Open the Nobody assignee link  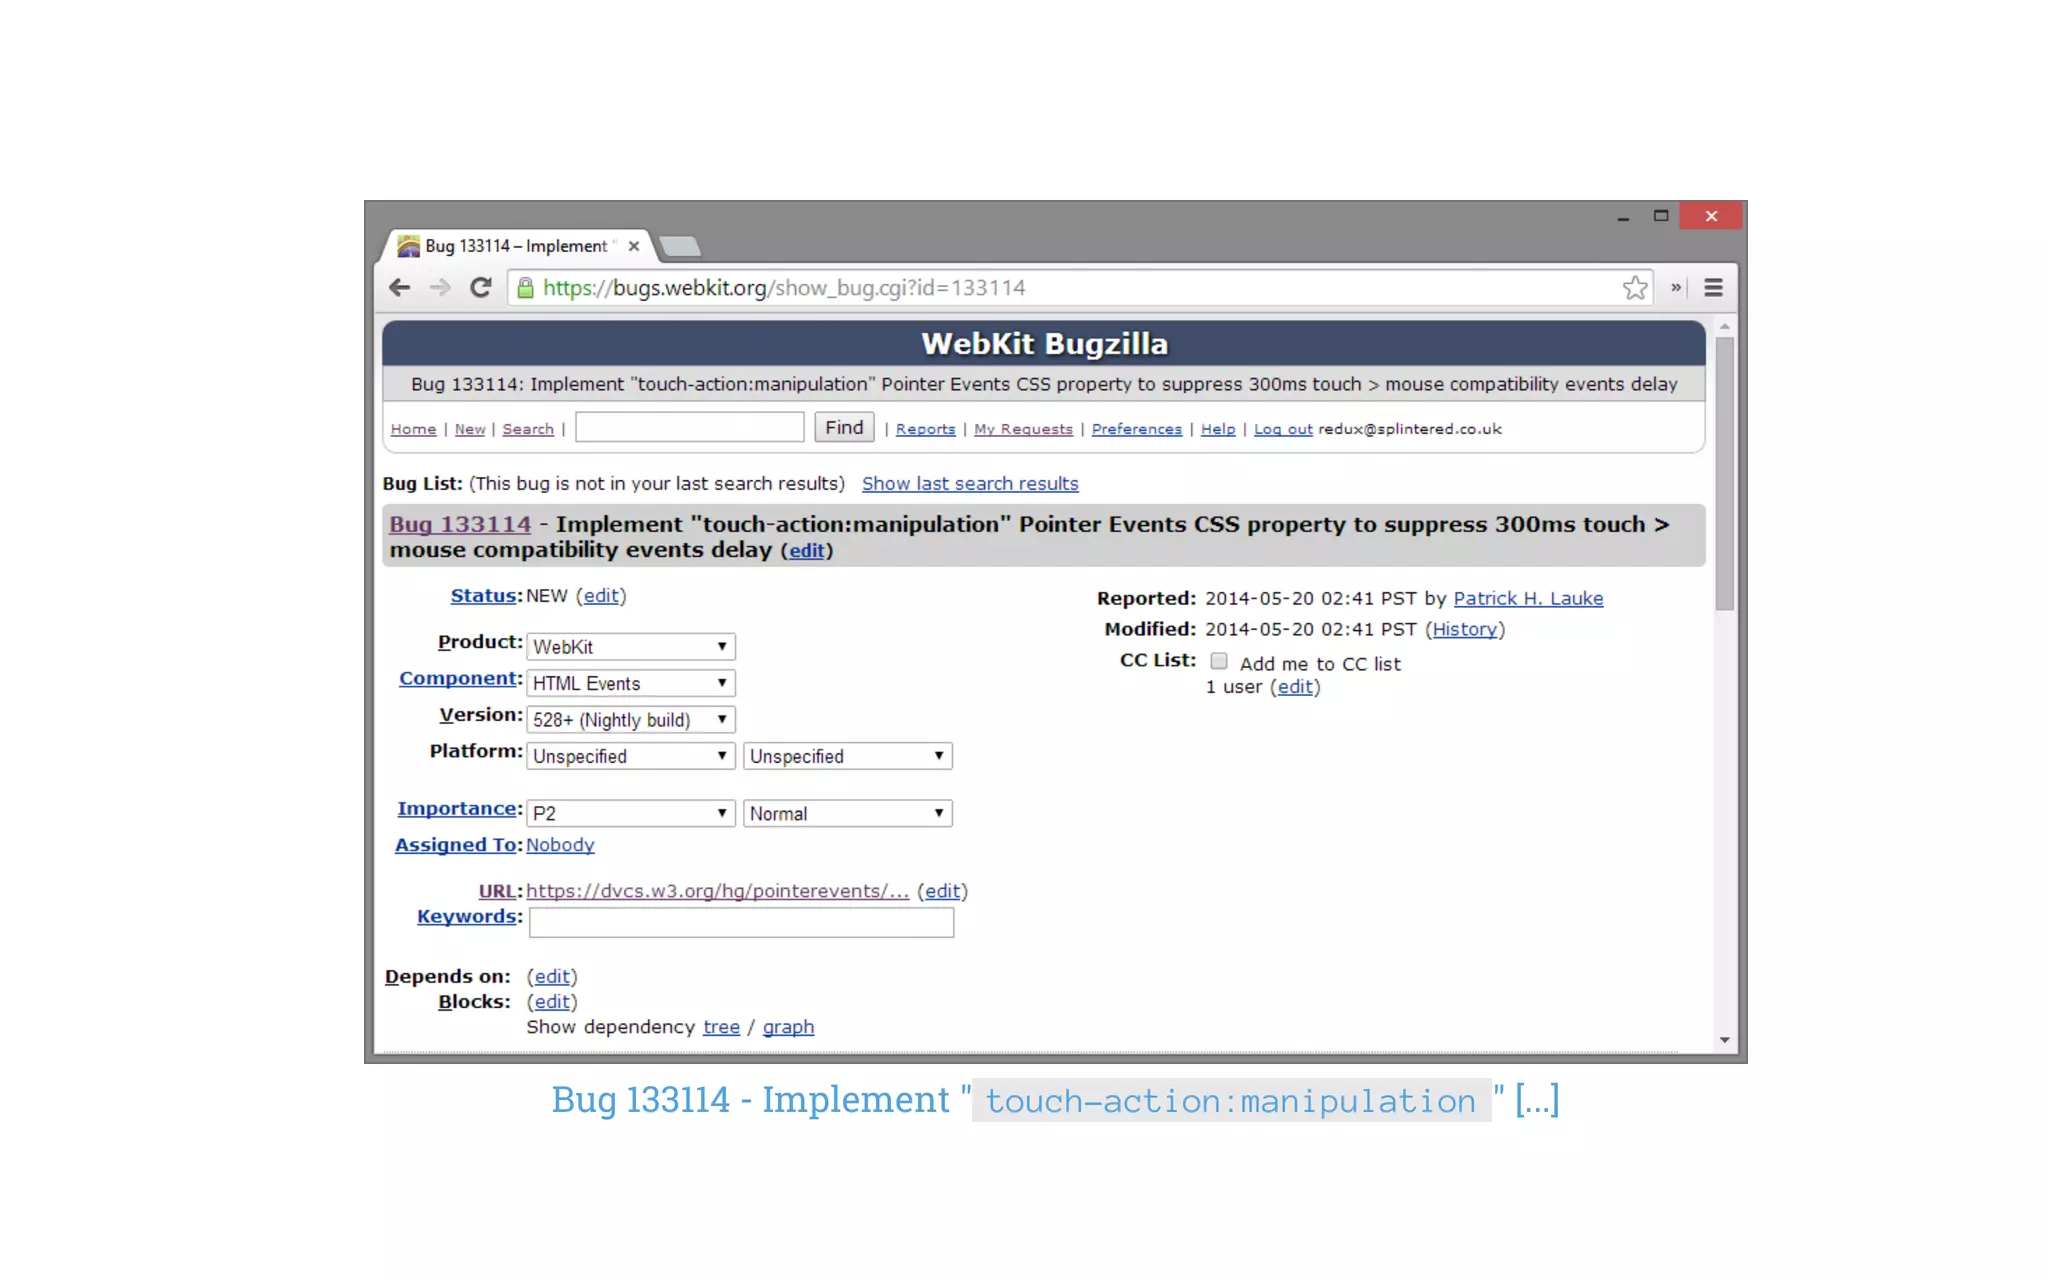560,845
